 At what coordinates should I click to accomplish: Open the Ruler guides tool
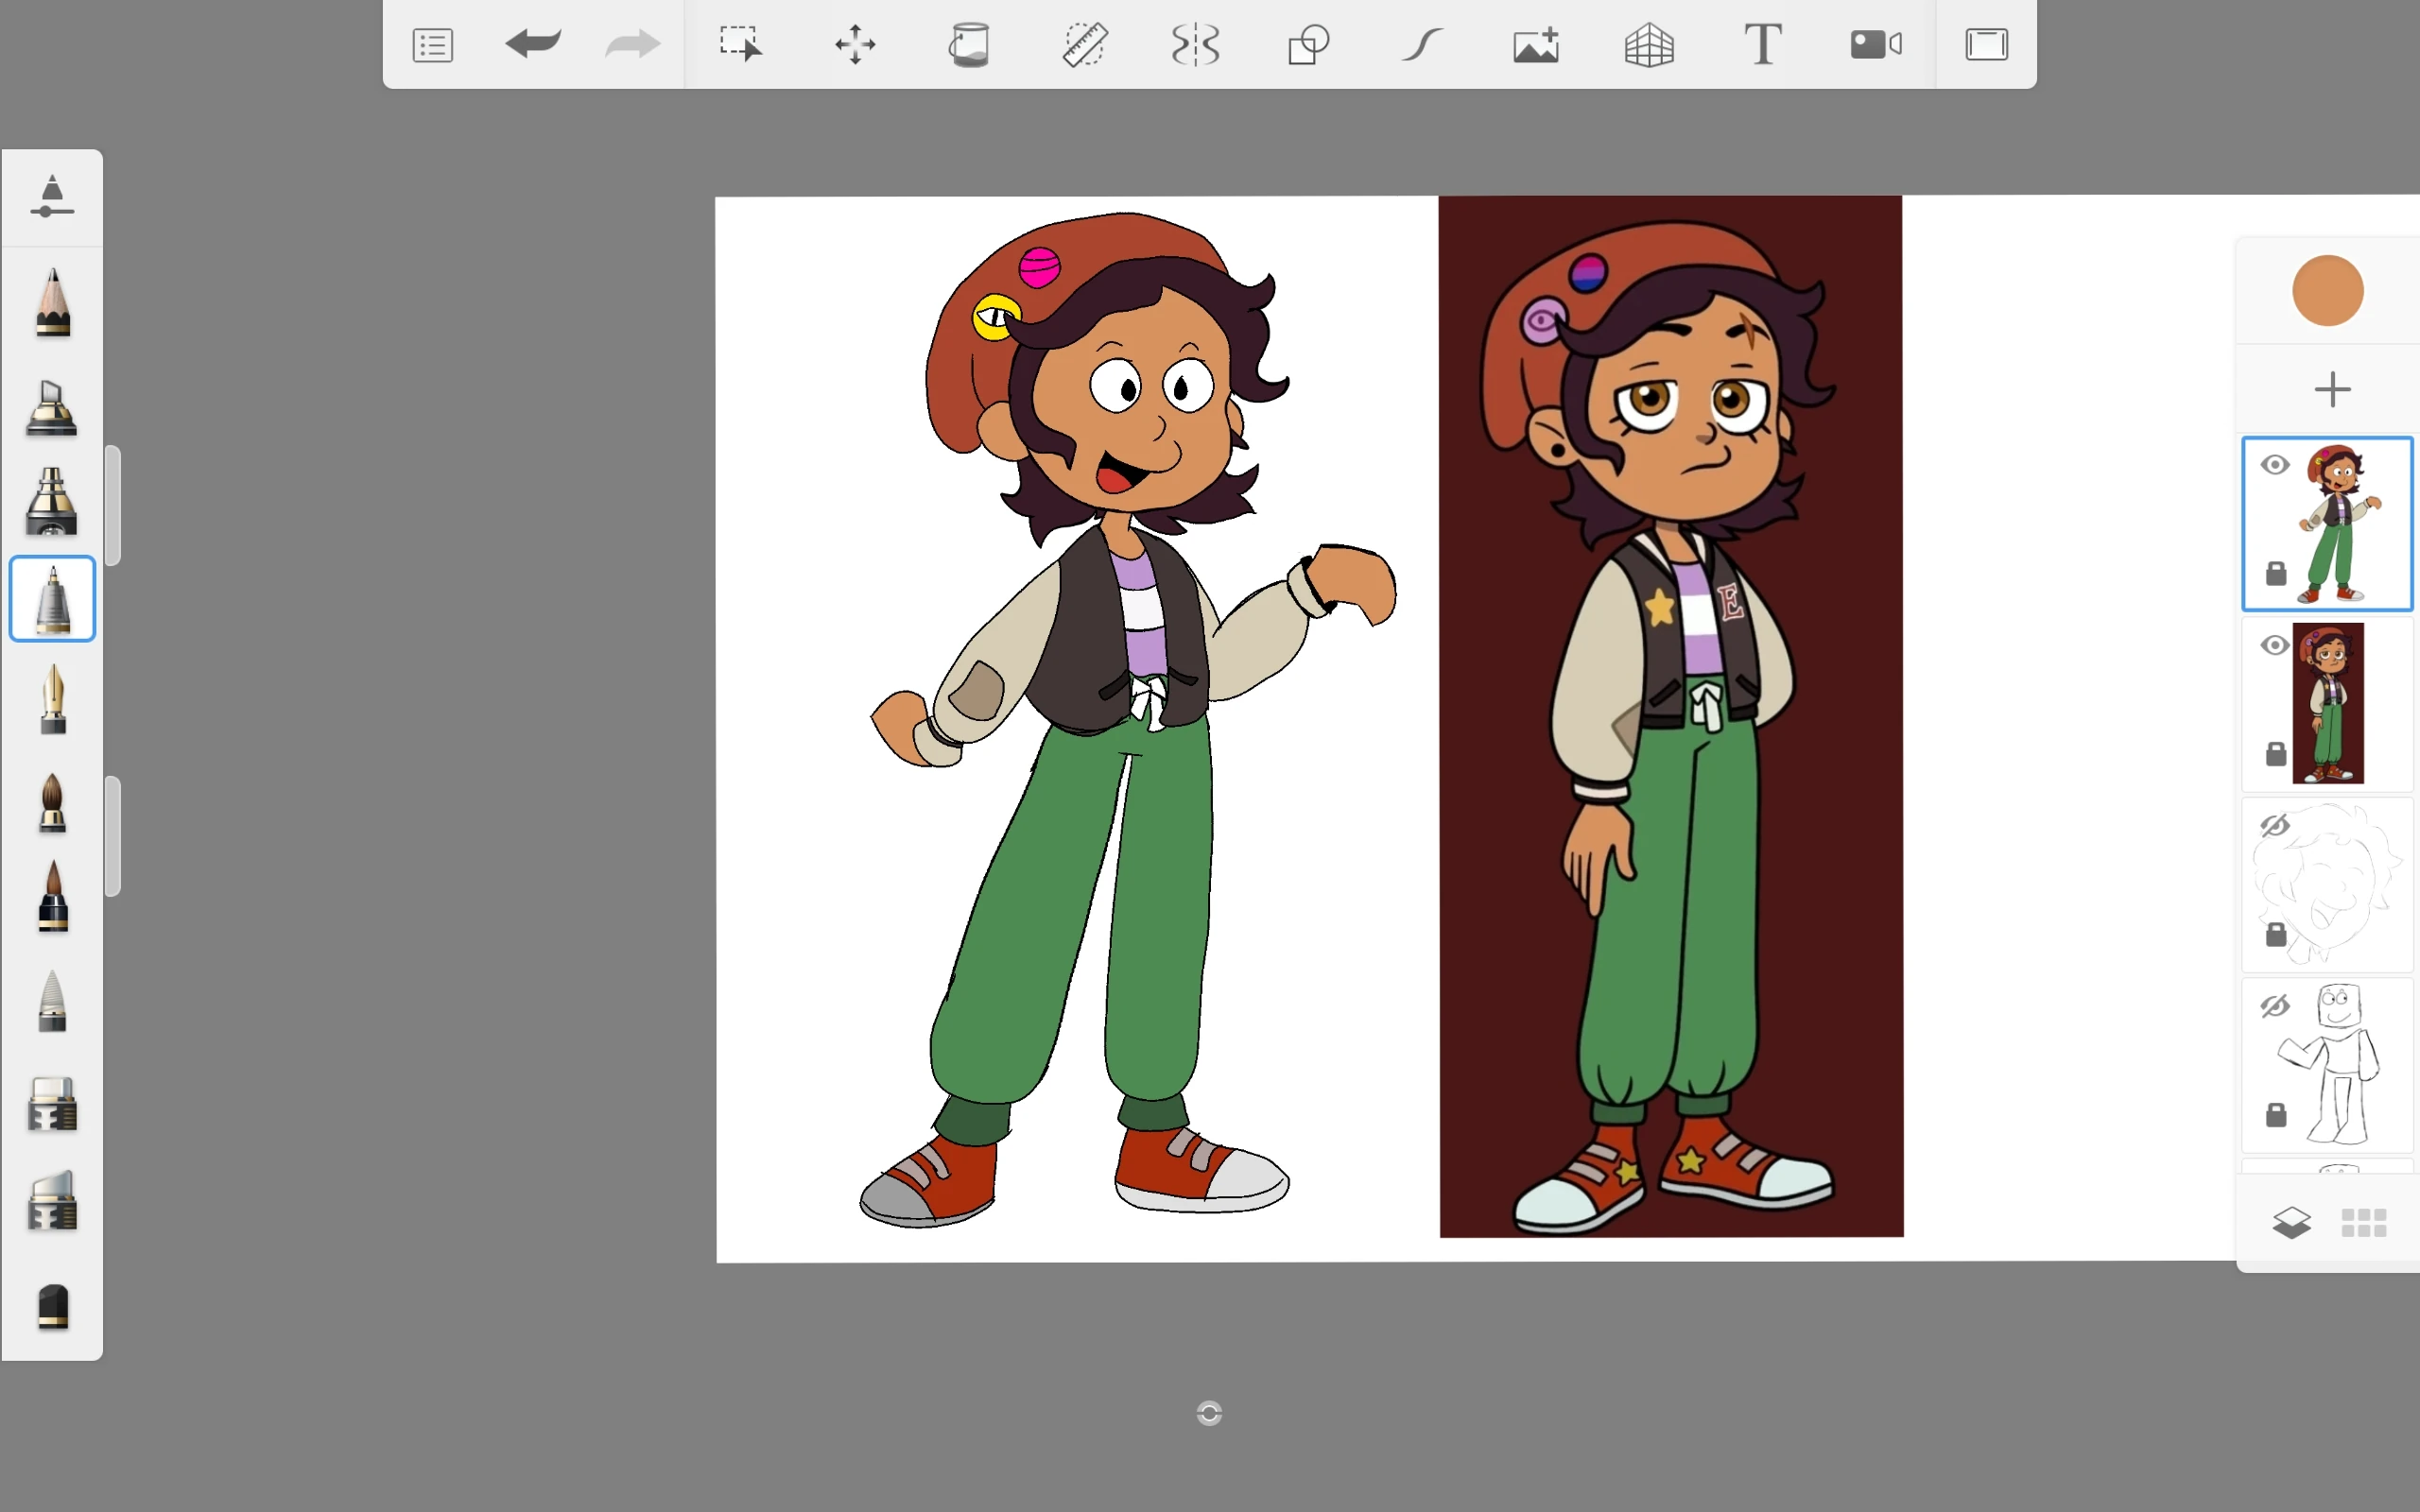1083,45
